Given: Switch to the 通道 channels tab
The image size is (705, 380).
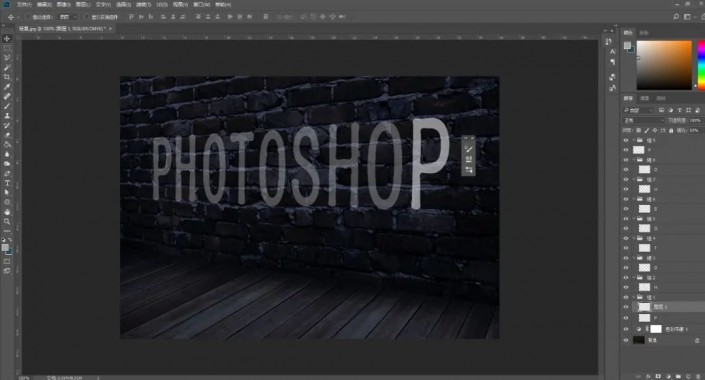Looking at the screenshot, I should 644,98.
